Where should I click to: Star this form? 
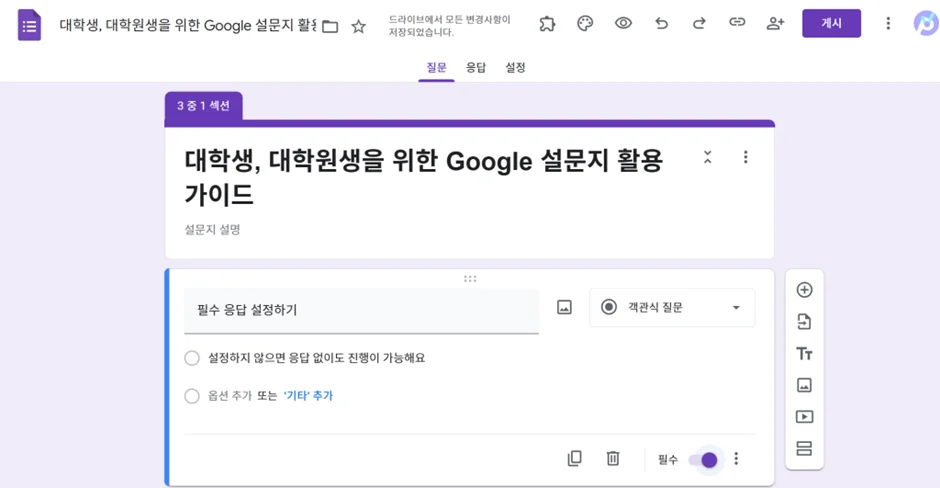[358, 26]
